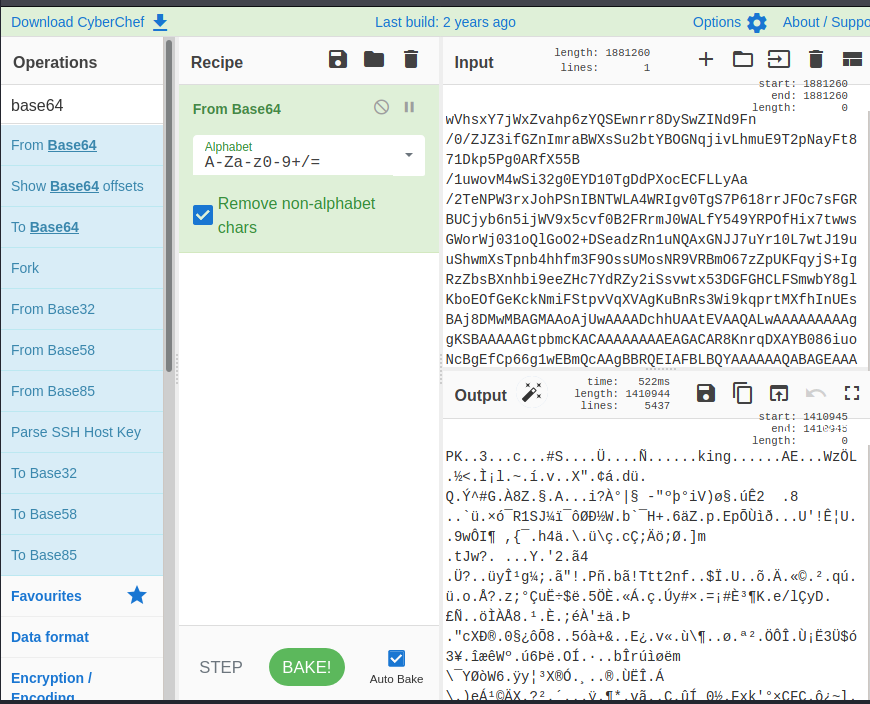Set breakpoint on From Base64 operation
The width and height of the screenshot is (870, 704).
[x=409, y=107]
